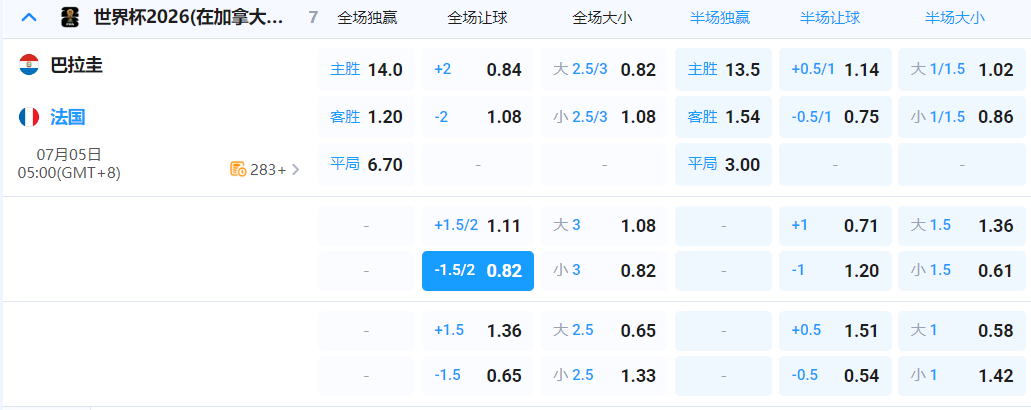Image resolution: width=1031 pixels, height=410 pixels.
Task: Click 全场让球 column header
Action: 477,18
